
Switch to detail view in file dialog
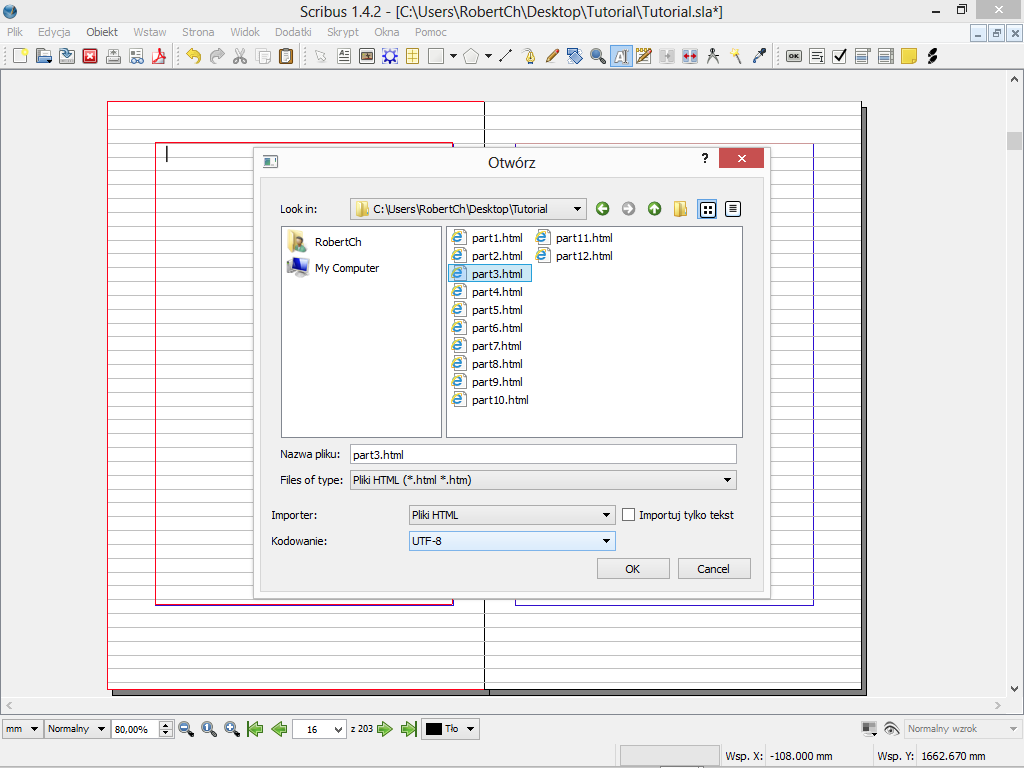pyautogui.click(x=733, y=209)
